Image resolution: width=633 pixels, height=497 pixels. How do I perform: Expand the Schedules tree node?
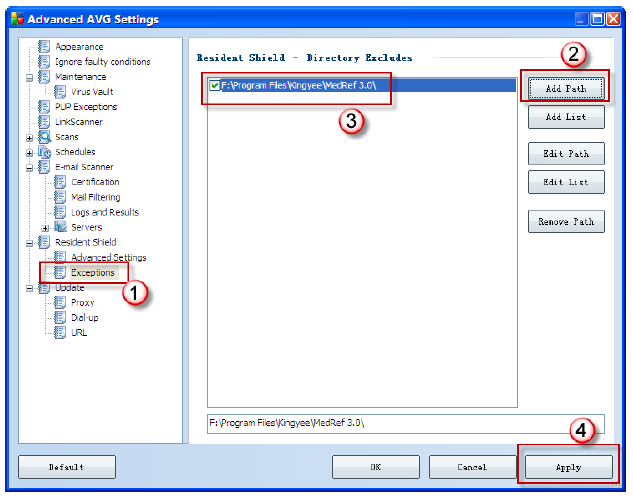[29, 153]
